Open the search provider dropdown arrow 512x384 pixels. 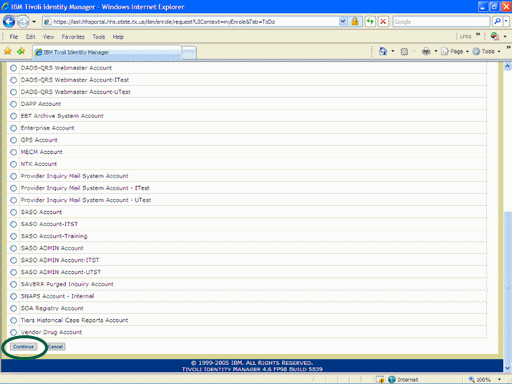506,22
